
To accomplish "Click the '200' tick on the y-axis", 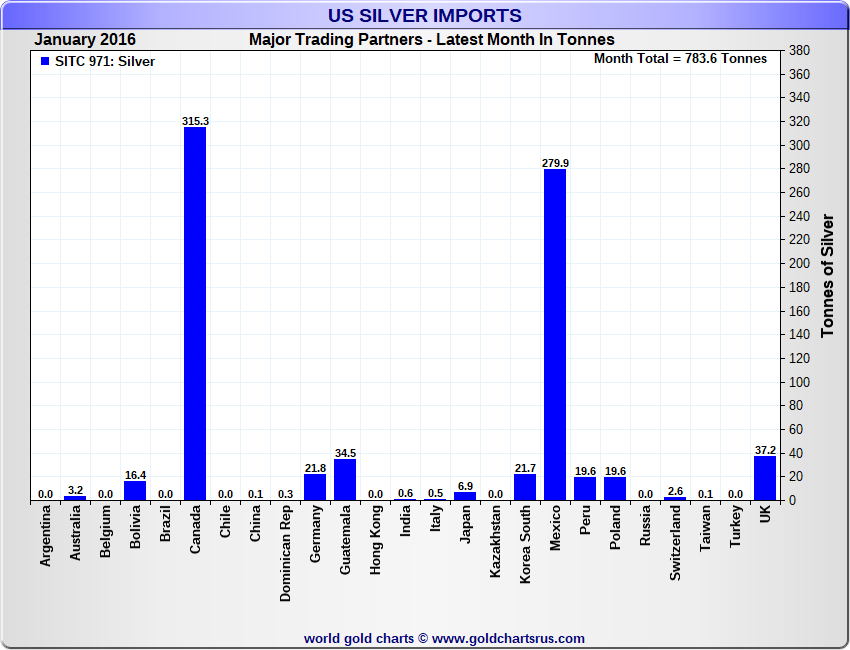I will pos(799,263).
